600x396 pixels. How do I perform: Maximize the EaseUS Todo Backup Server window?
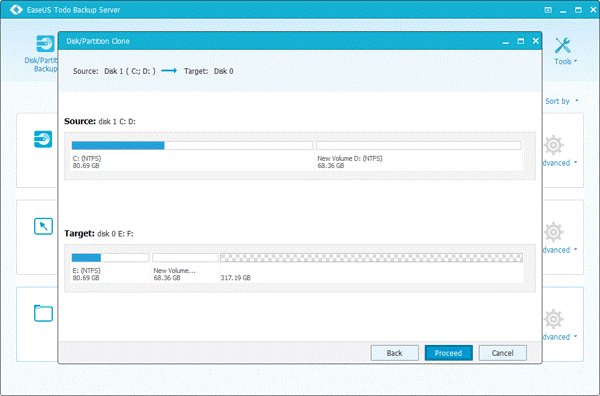(578, 10)
